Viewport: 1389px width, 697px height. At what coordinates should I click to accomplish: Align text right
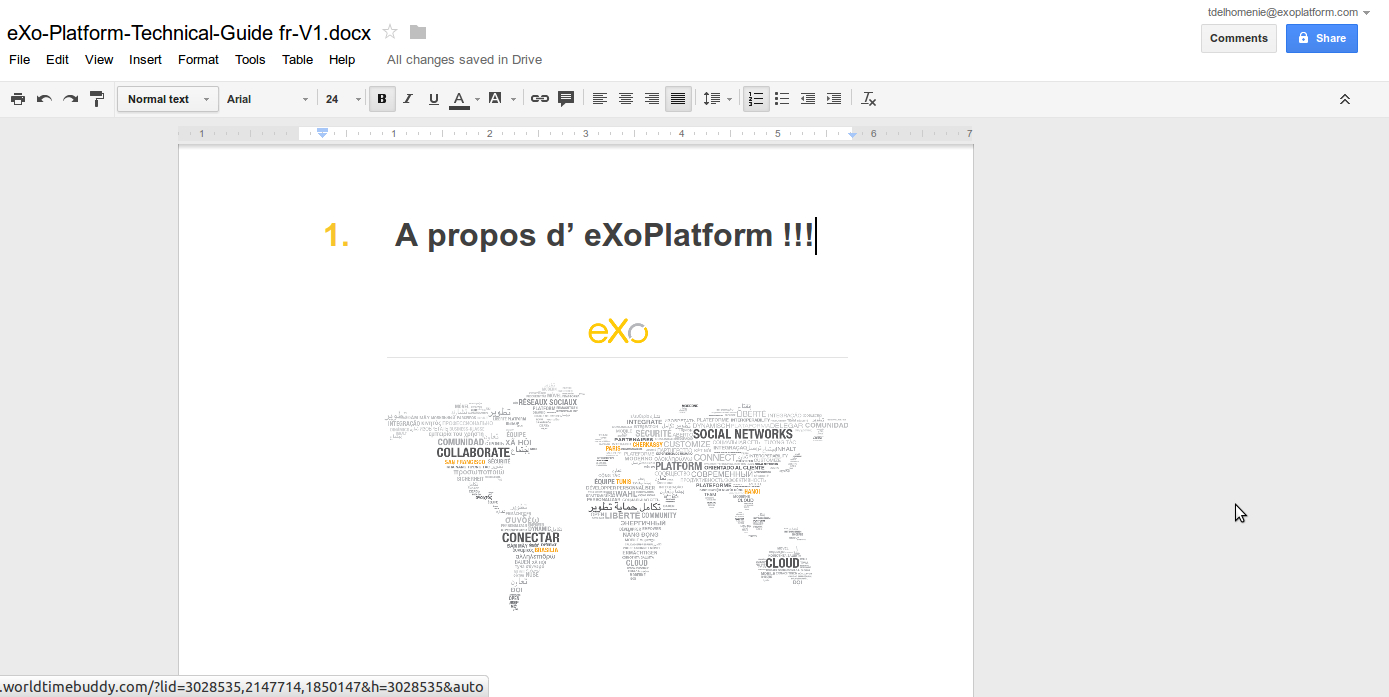coord(652,99)
